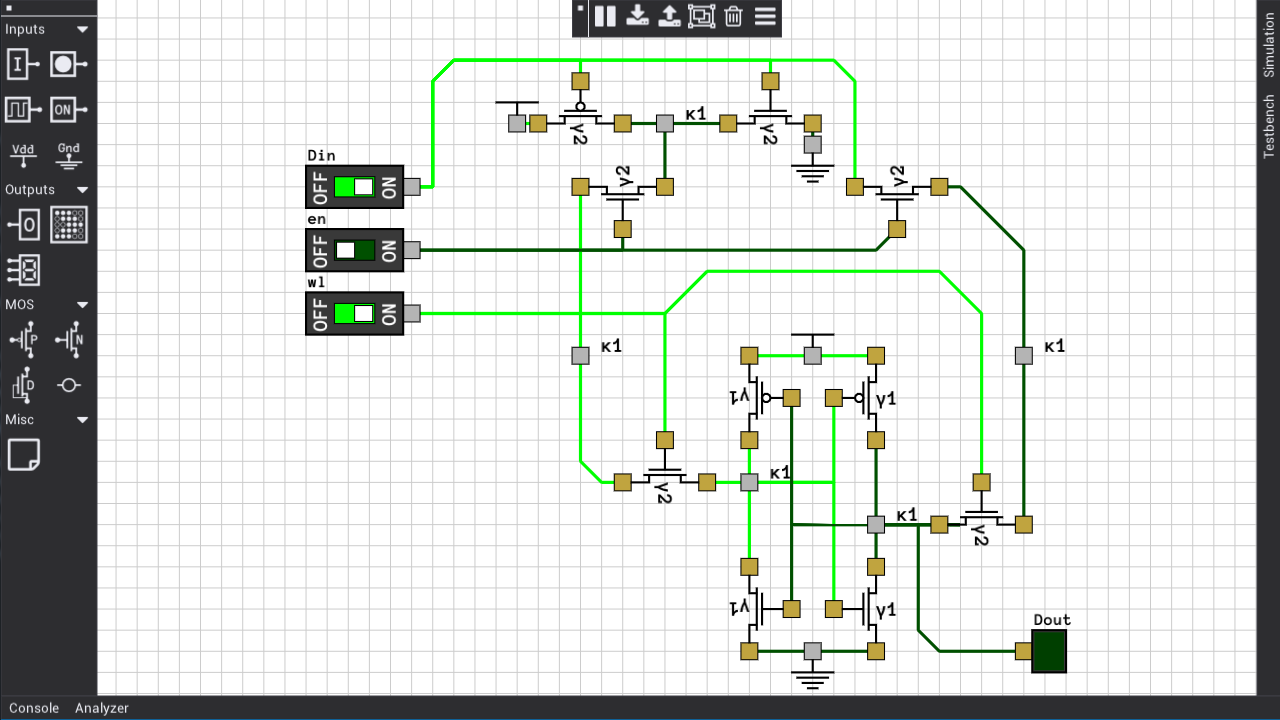This screenshot has height=720, width=1280.
Task: Pause the running simulation
Action: click(605, 16)
